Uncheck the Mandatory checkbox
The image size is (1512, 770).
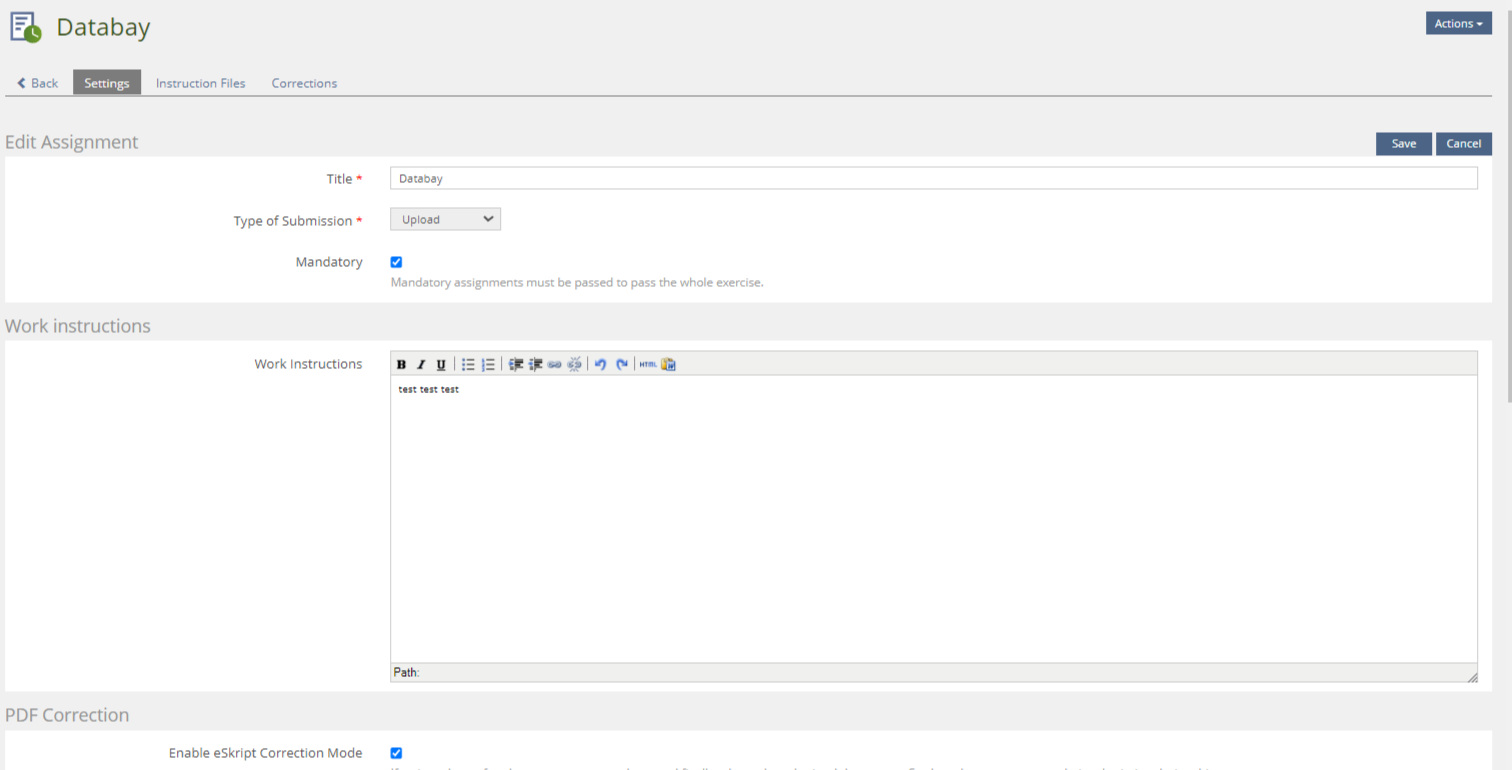[396, 262]
